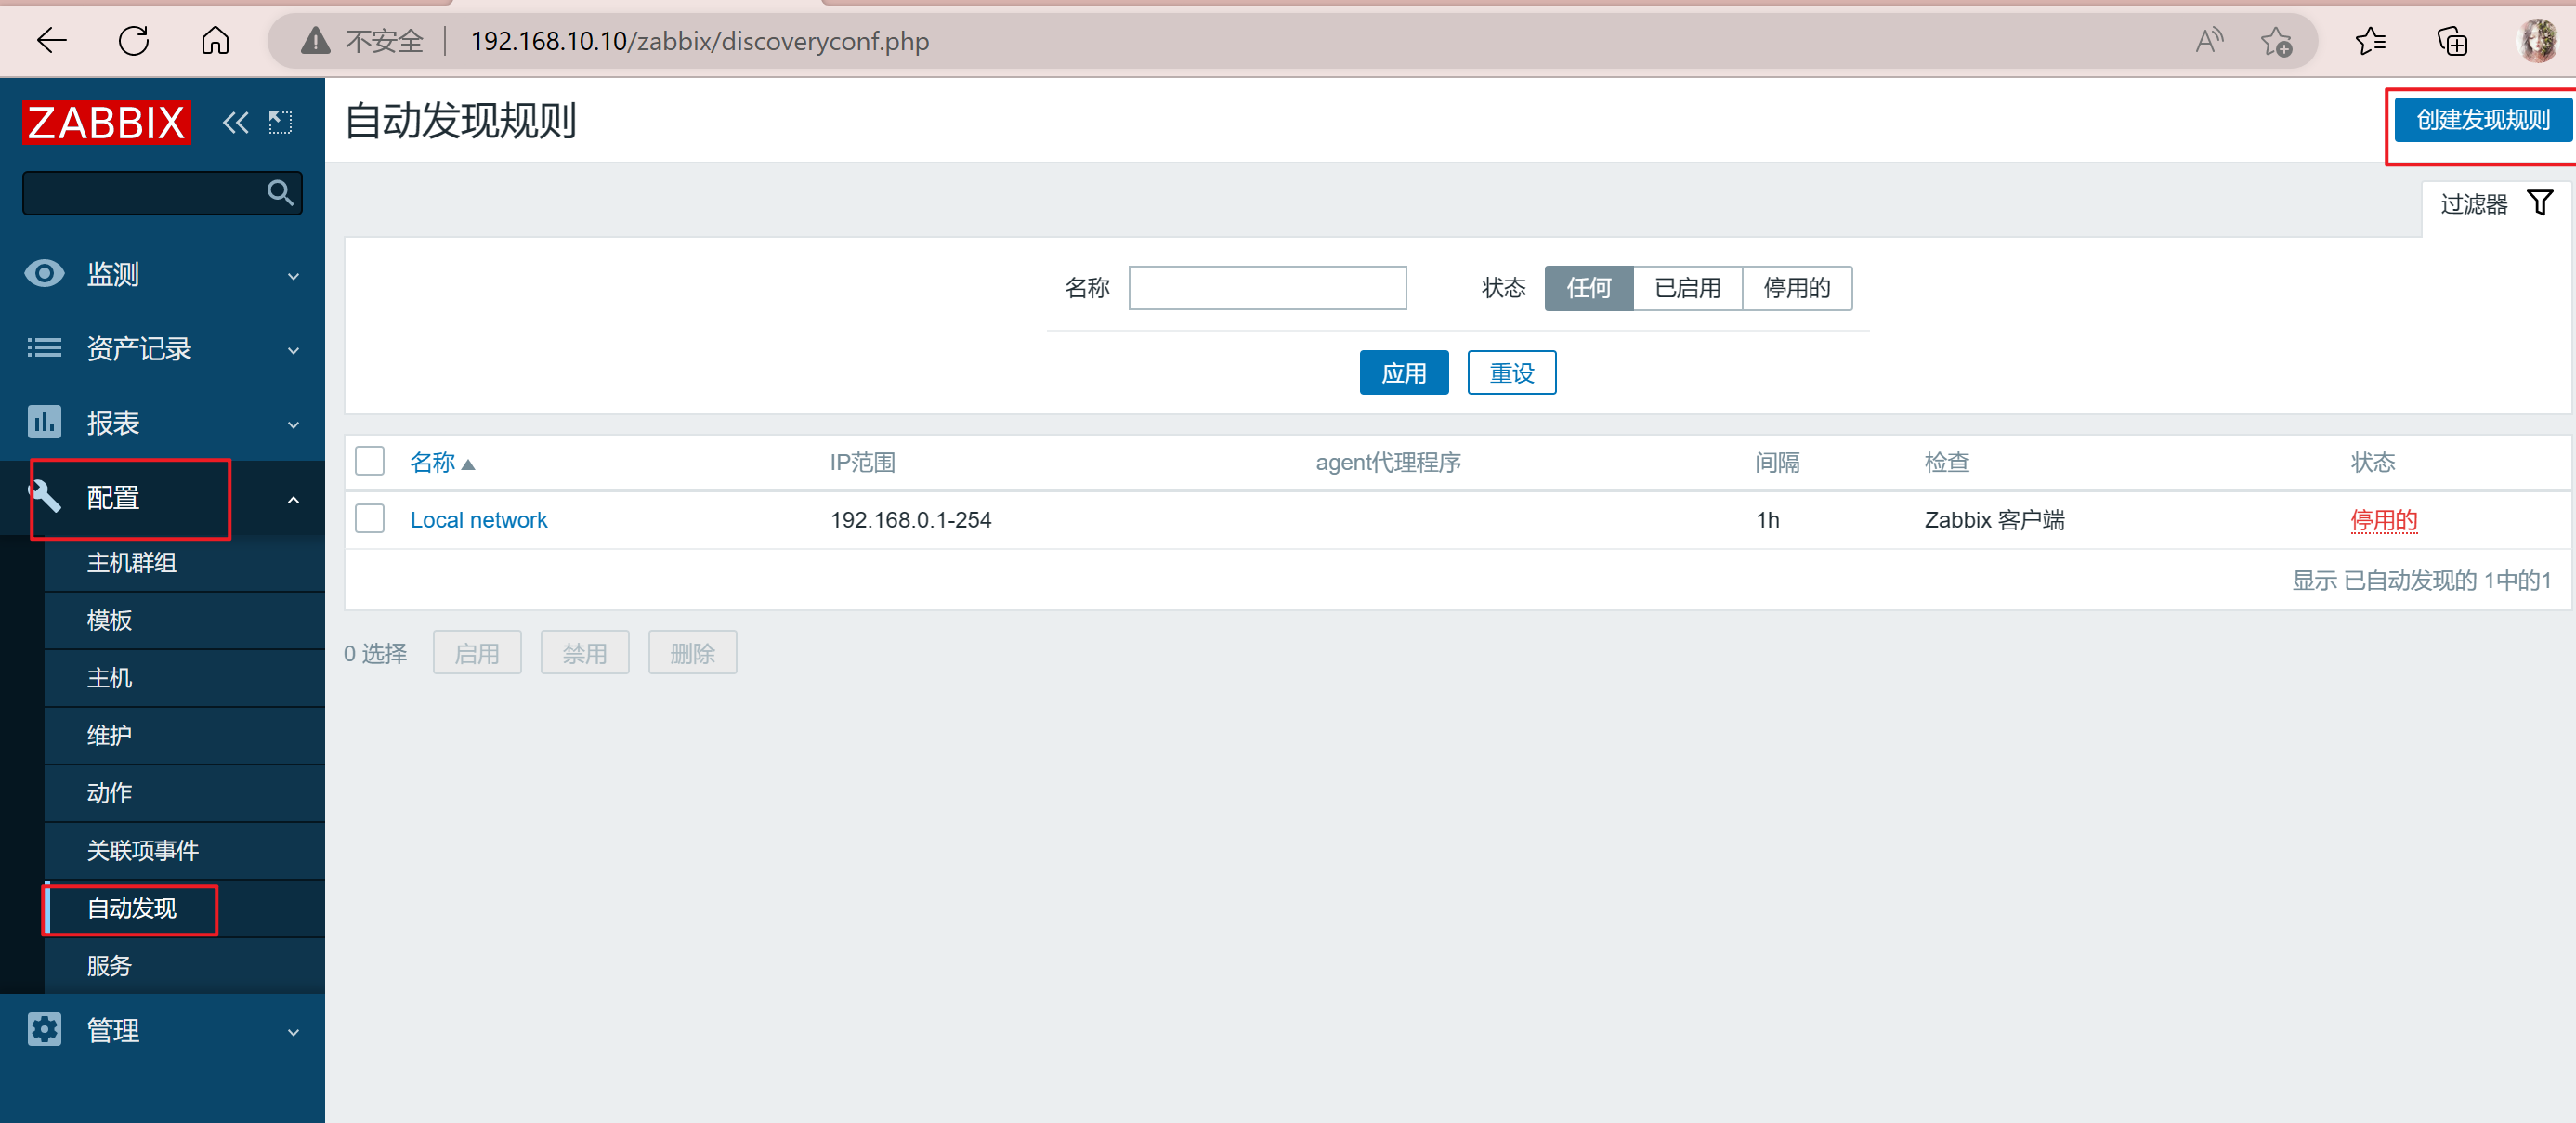Viewport: 2576px width, 1123px height.
Task: Click 创建发现规则 button
Action: point(2482,120)
